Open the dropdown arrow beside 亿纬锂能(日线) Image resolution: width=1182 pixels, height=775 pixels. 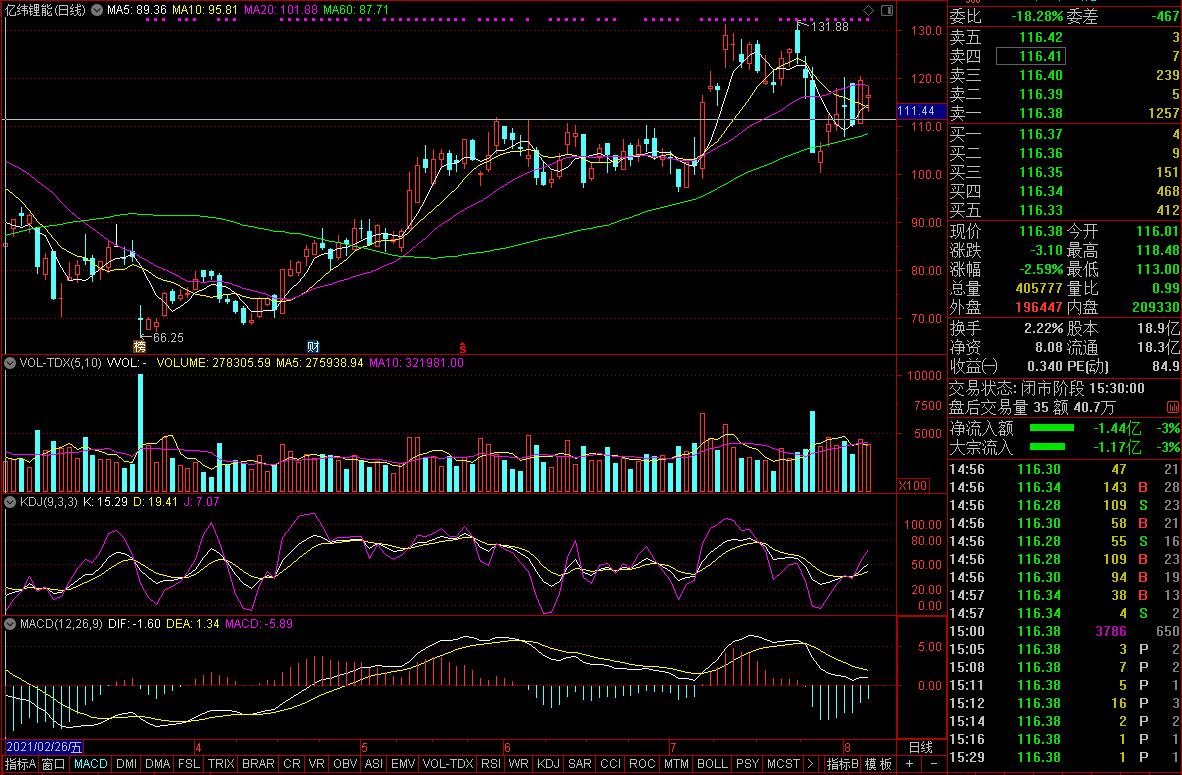coord(96,10)
